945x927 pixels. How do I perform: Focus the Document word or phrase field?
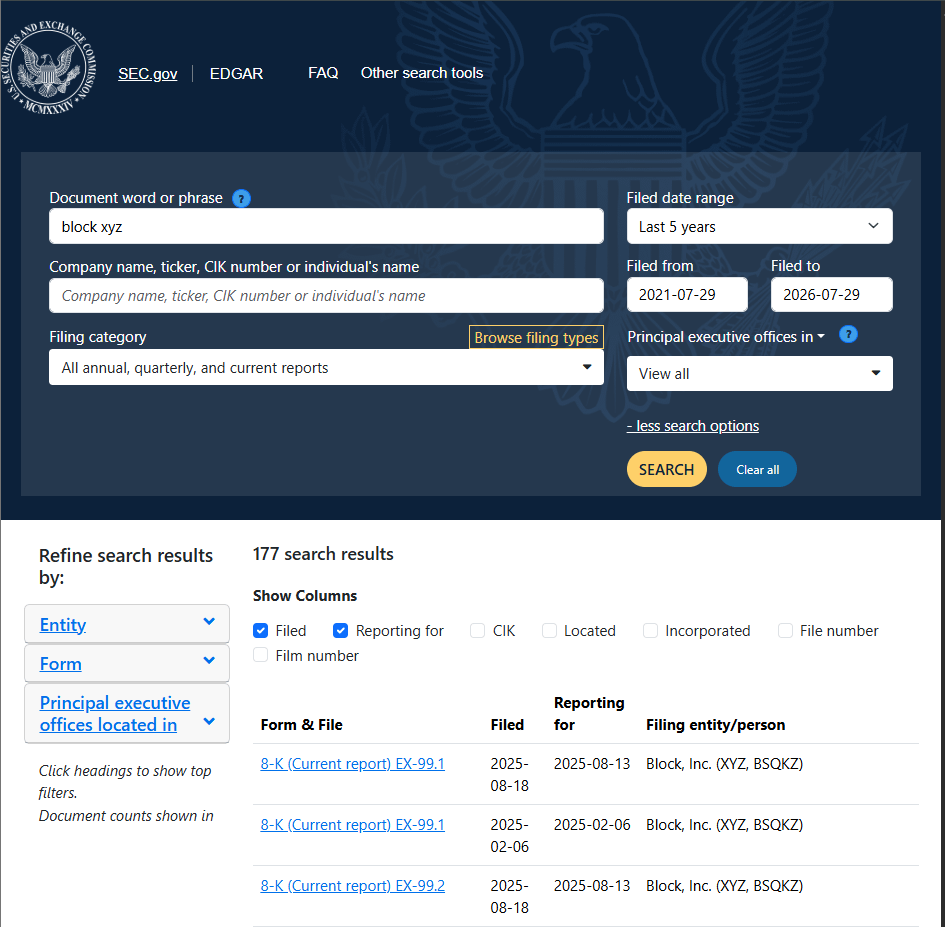[x=326, y=227]
